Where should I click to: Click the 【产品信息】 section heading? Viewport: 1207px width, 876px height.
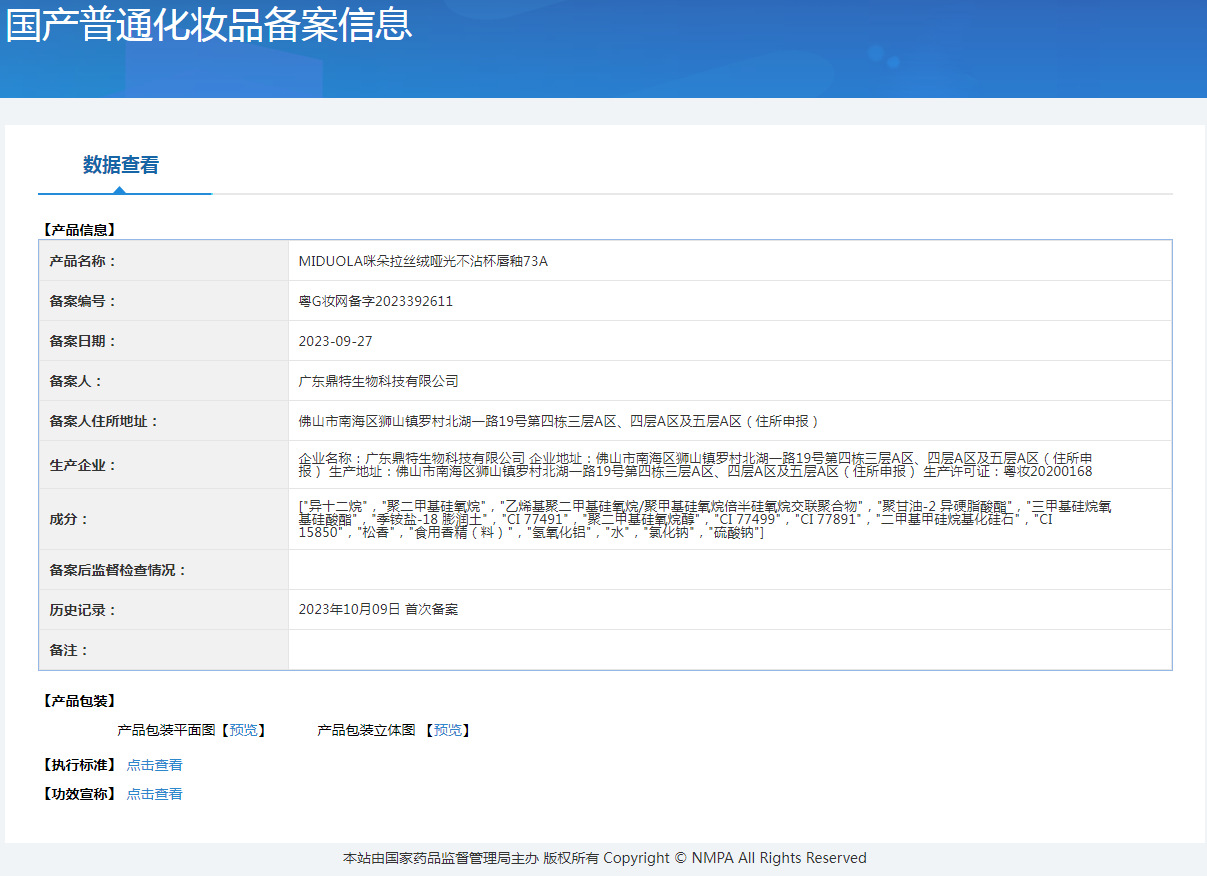pyautogui.click(x=79, y=230)
